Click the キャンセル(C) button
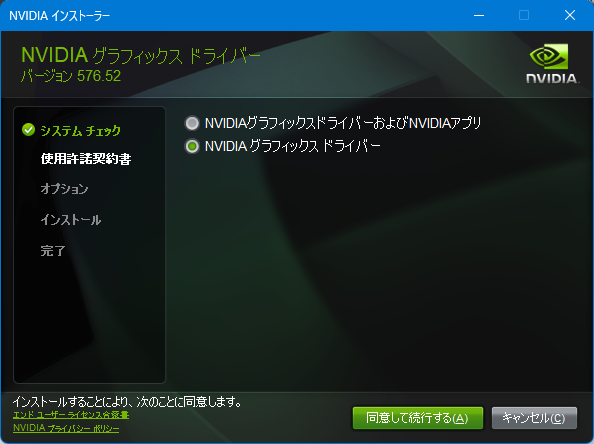This screenshot has height=444, width=594. [x=534, y=418]
